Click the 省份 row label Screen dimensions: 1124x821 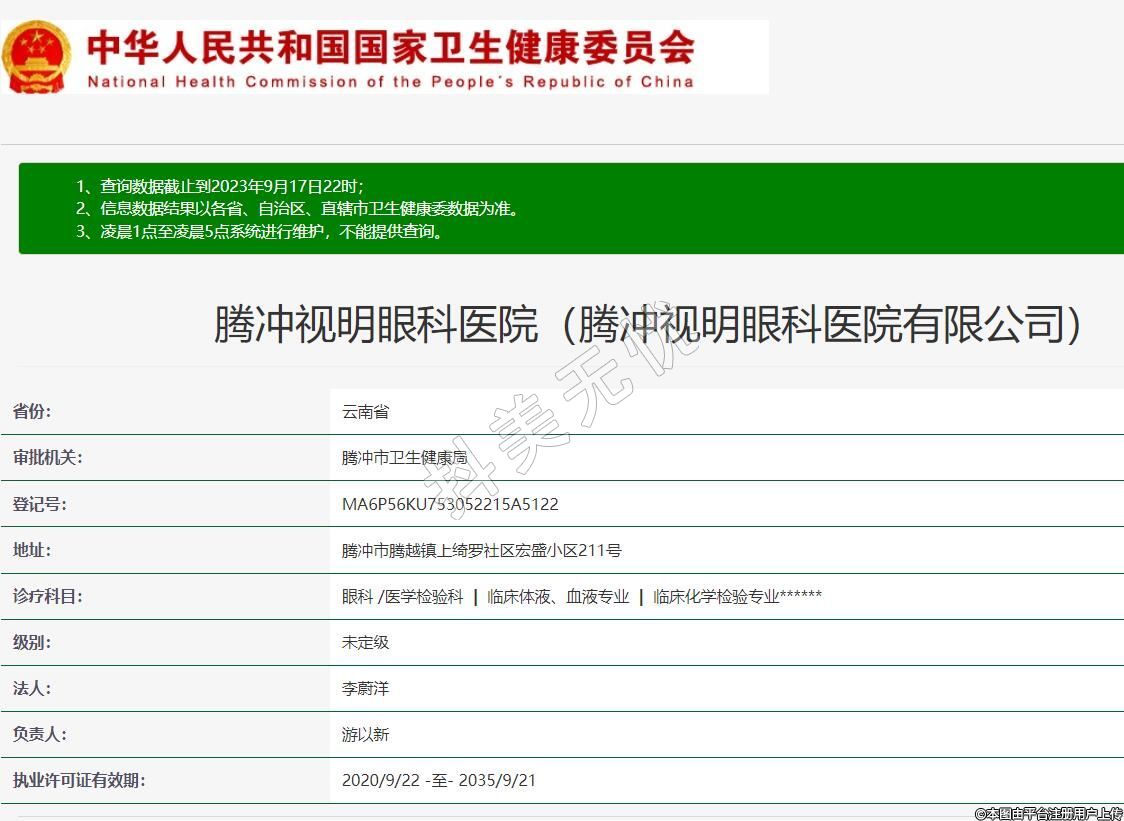(x=32, y=411)
